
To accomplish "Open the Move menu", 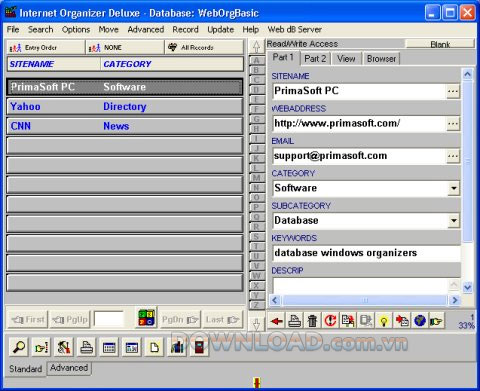I will [x=108, y=30].
